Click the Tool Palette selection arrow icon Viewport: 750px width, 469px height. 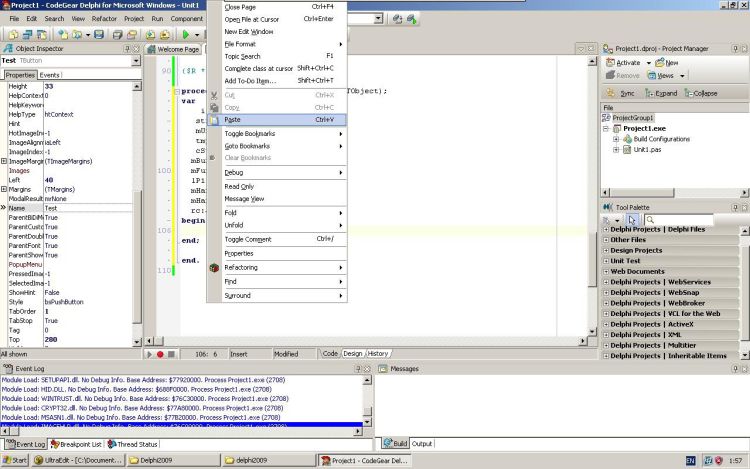[632, 220]
